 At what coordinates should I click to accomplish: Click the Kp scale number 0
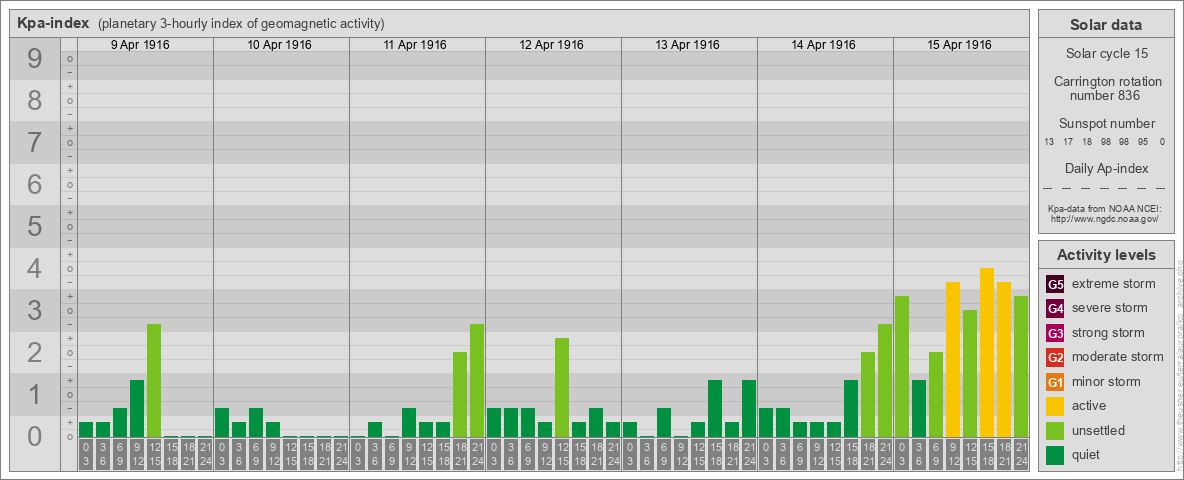click(34, 436)
